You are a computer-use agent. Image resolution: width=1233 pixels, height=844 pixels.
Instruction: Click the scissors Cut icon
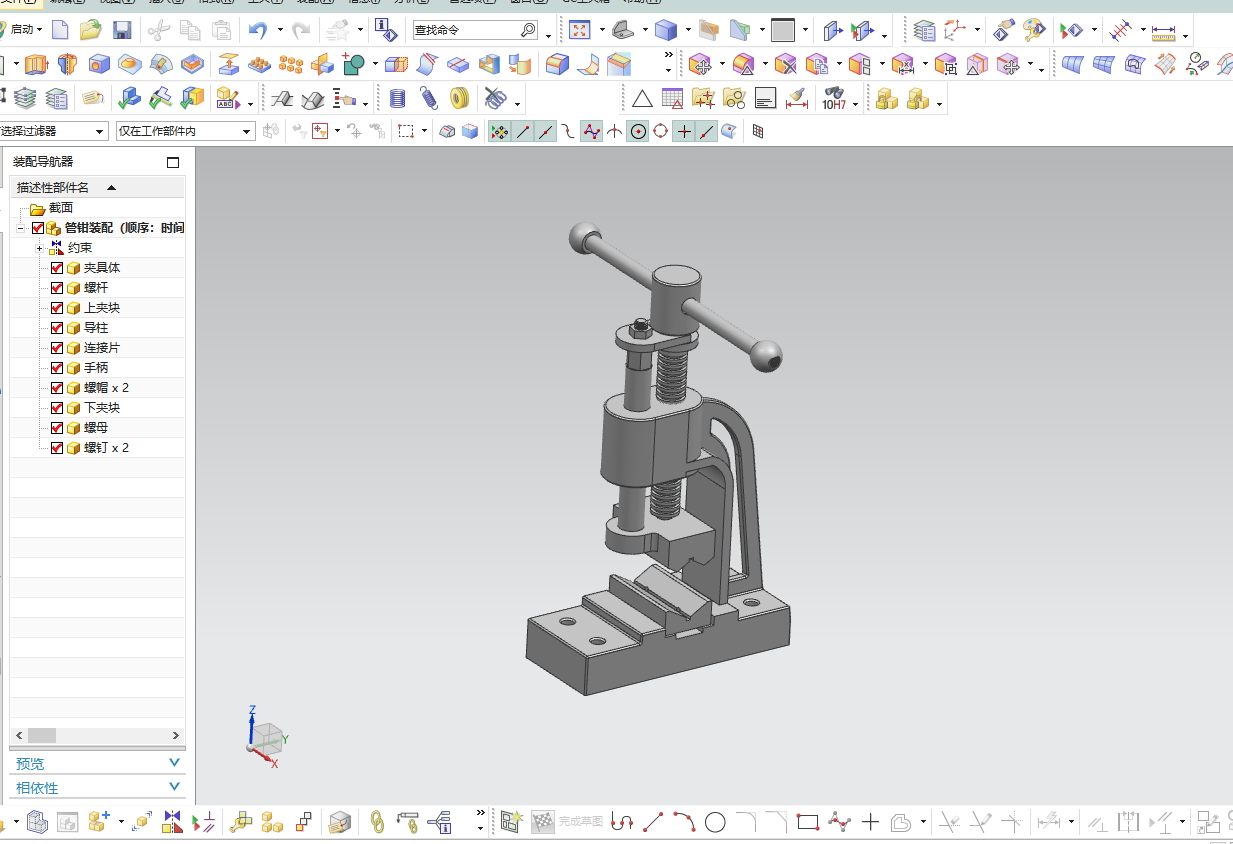[158, 30]
